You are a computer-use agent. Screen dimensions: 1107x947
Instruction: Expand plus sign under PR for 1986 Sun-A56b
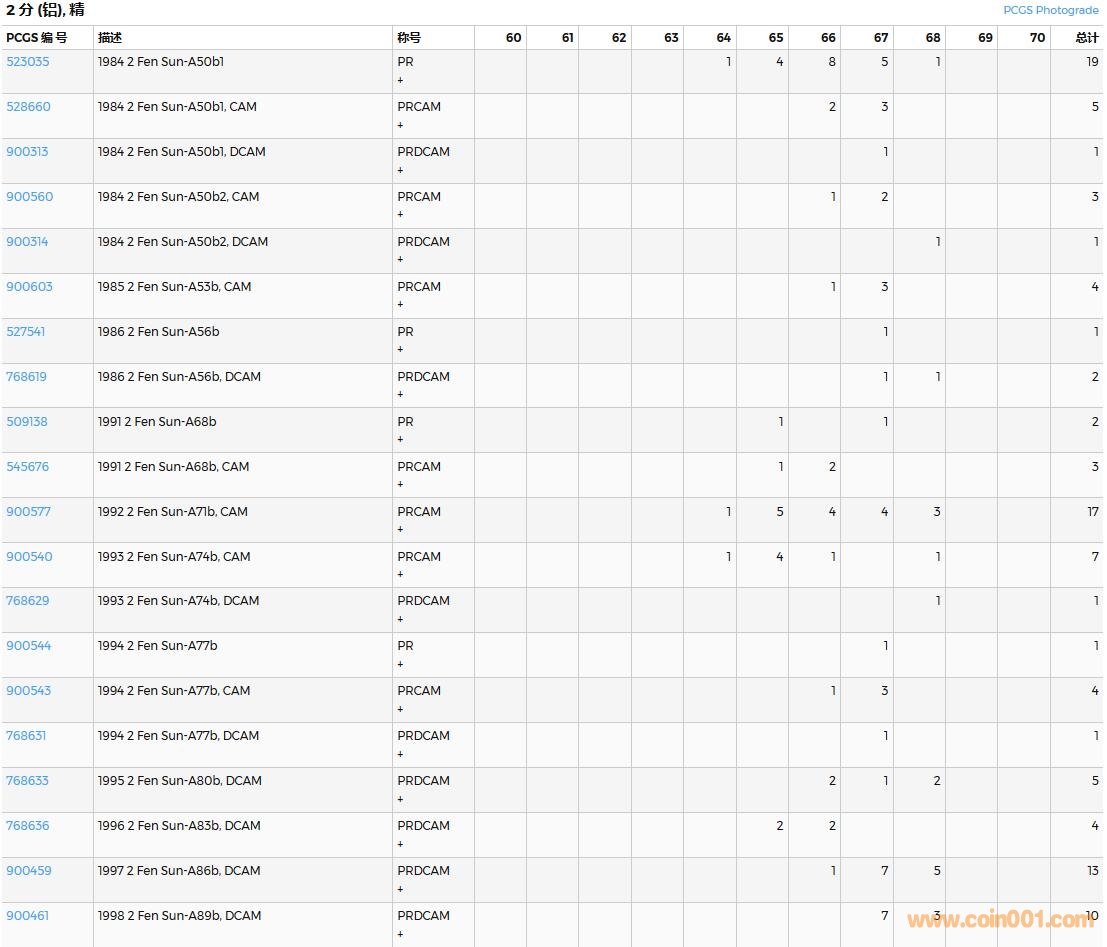[x=401, y=350]
